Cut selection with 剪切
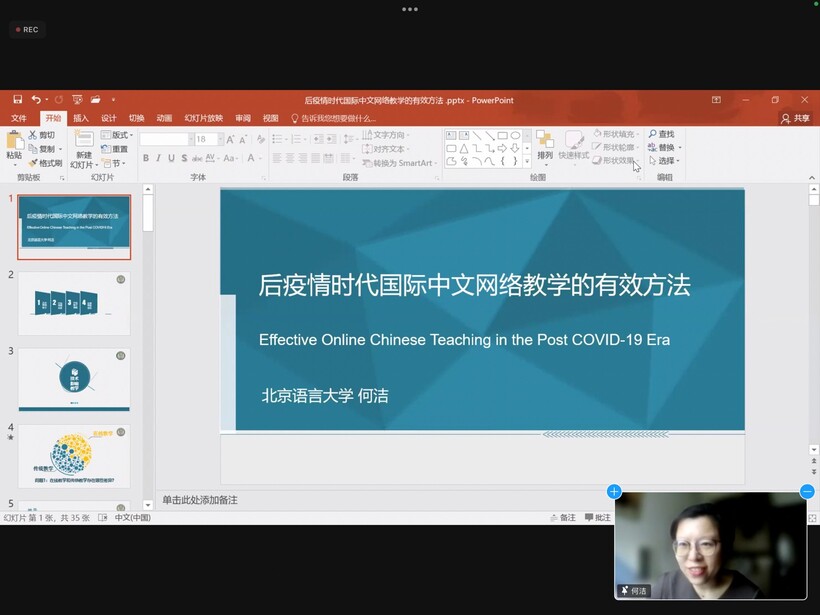Viewport: 820px width, 615px height. click(x=42, y=135)
